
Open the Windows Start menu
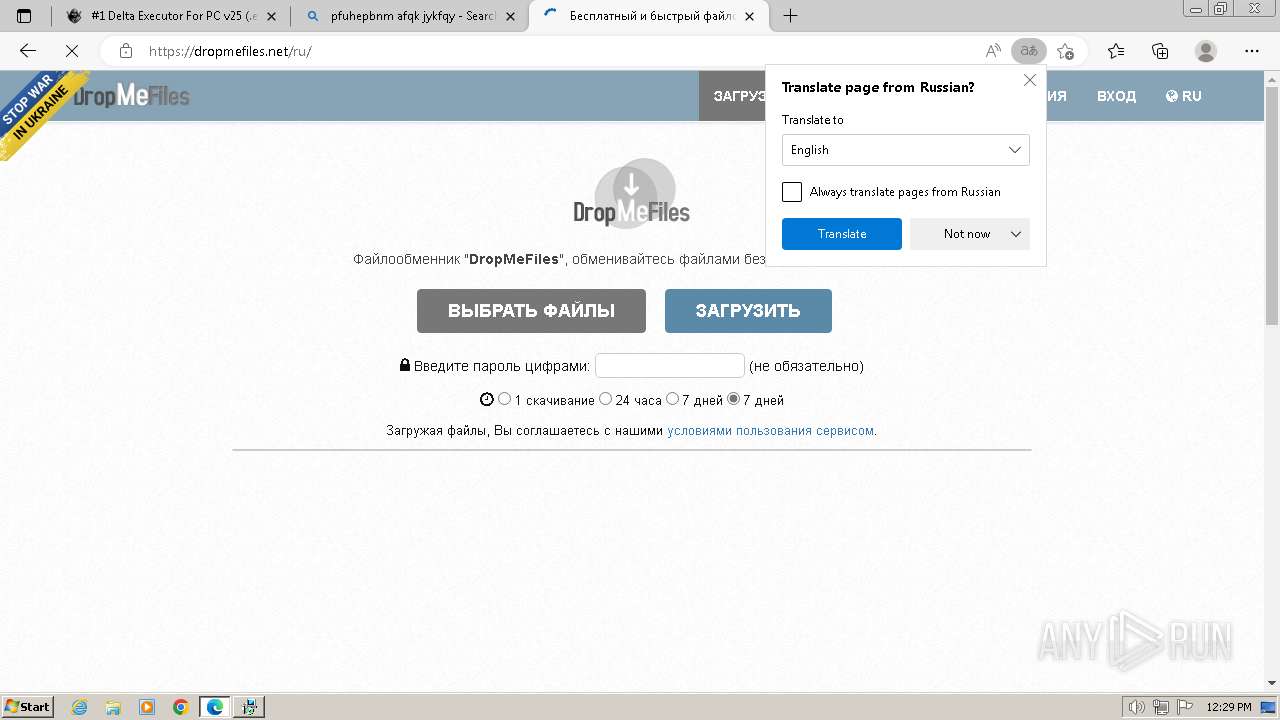point(28,707)
